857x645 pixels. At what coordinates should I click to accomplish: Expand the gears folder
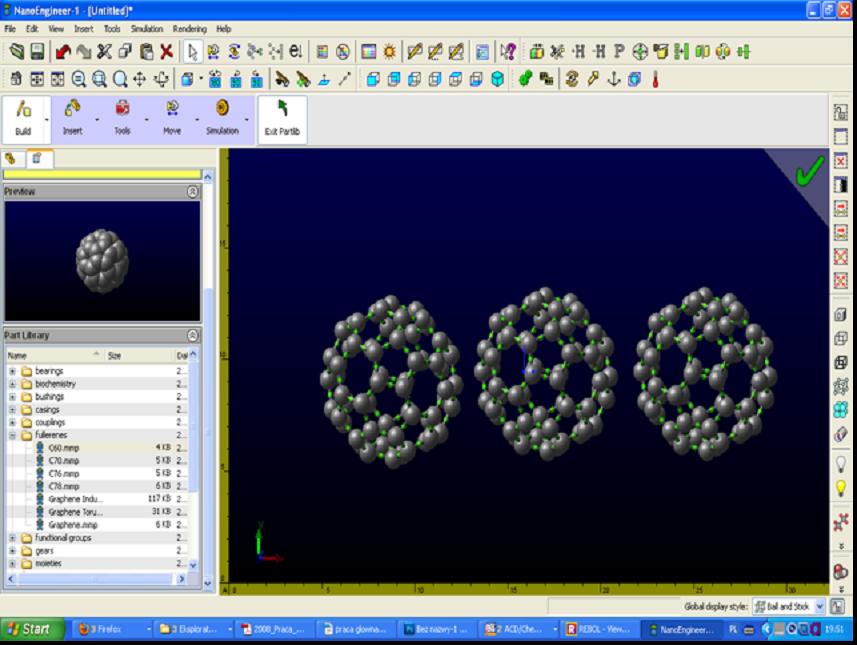[x=12, y=551]
